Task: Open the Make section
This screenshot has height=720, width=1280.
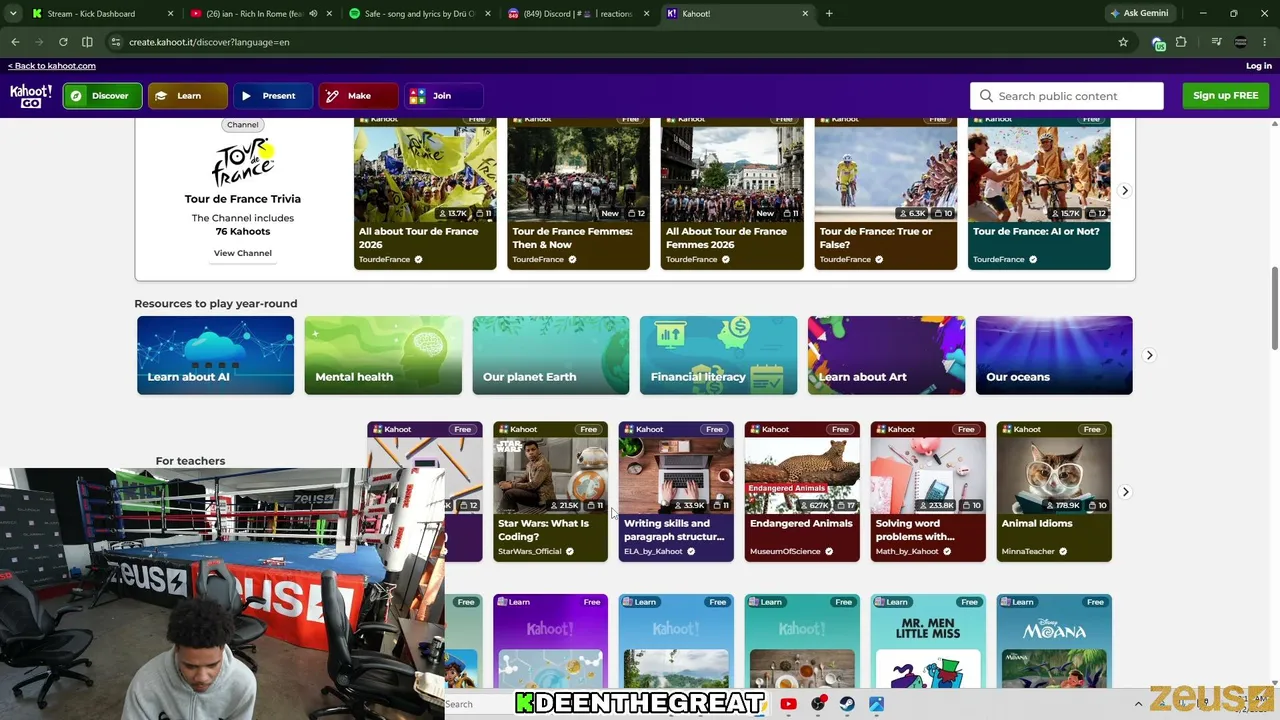Action: (359, 96)
